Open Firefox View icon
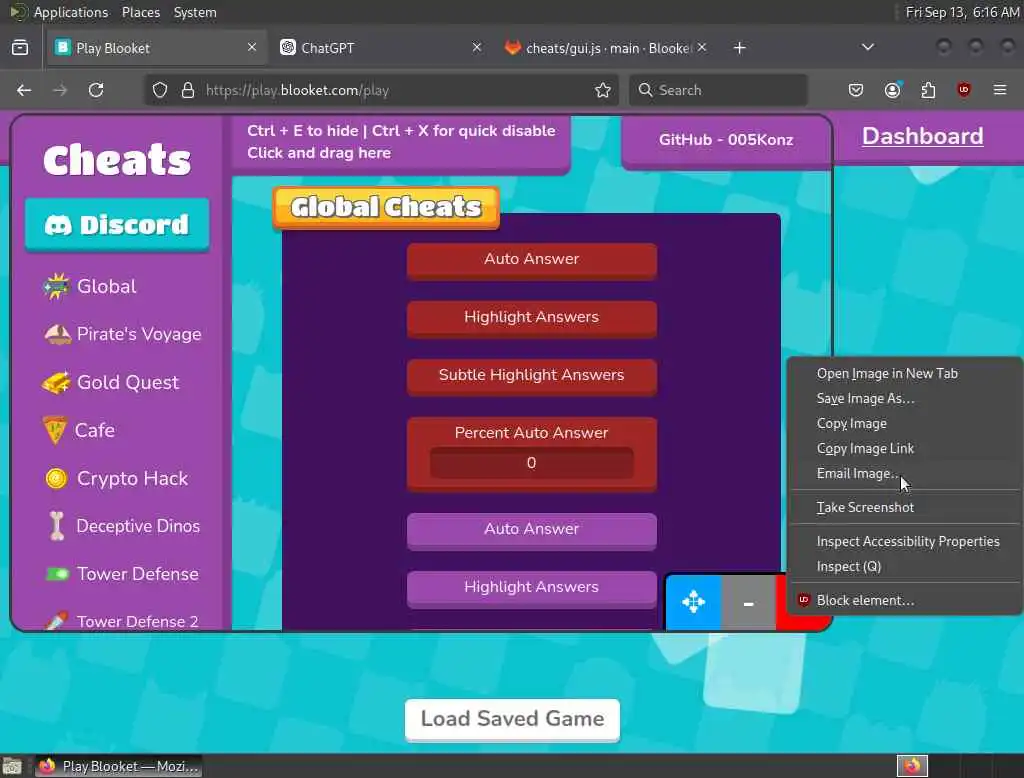1024x778 pixels. [x=20, y=48]
